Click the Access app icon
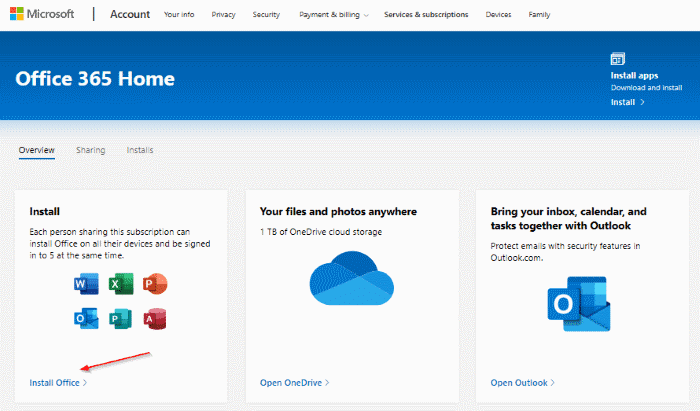700x411 pixels. point(155,319)
